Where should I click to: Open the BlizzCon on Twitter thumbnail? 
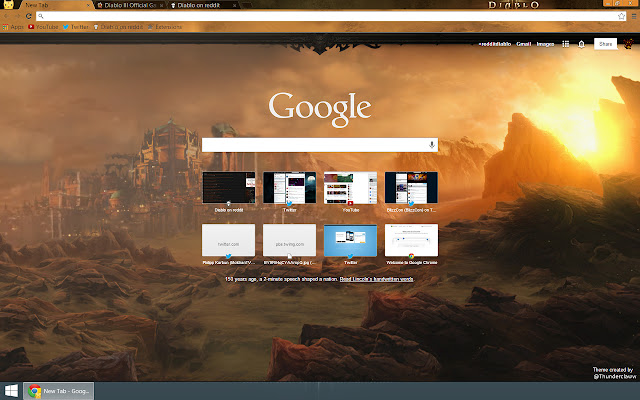pyautogui.click(x=411, y=188)
